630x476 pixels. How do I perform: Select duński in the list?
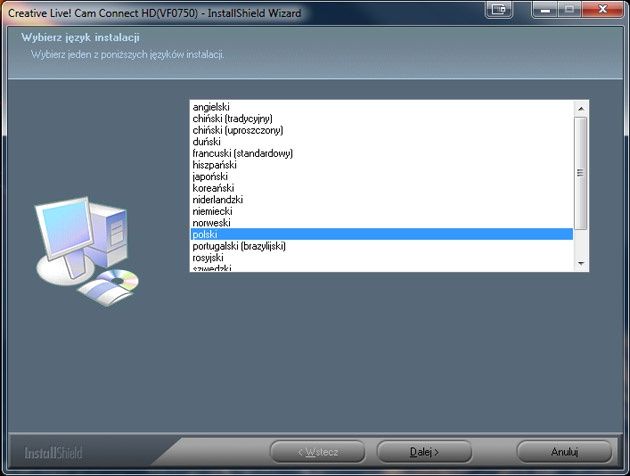point(382,142)
